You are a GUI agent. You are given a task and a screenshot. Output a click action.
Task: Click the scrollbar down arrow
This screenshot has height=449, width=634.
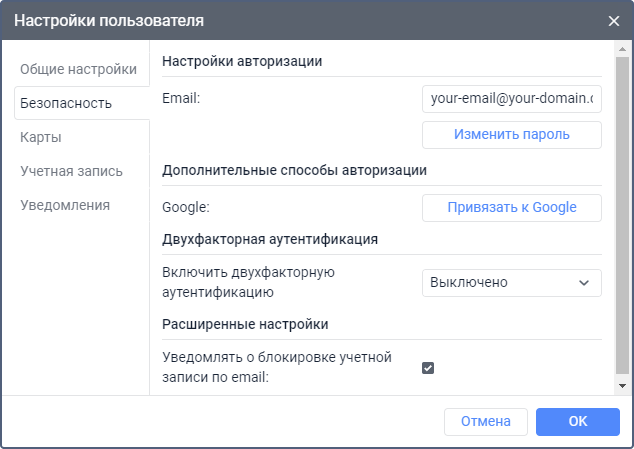(622, 385)
